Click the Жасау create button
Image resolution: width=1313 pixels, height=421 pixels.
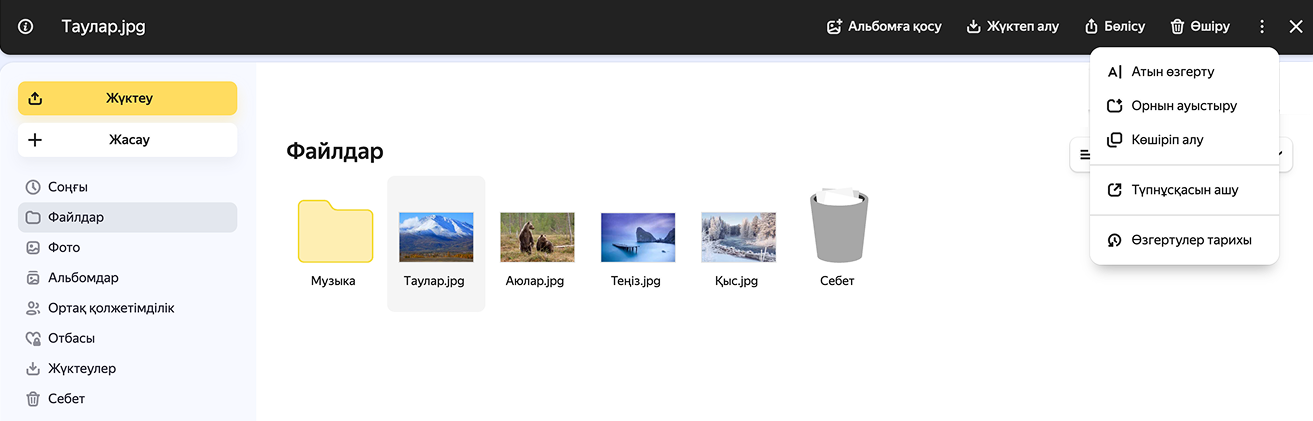pos(128,140)
